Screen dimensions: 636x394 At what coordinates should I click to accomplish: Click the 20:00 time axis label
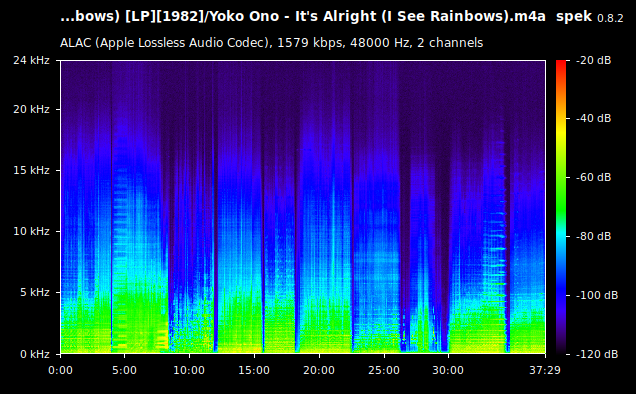319,370
